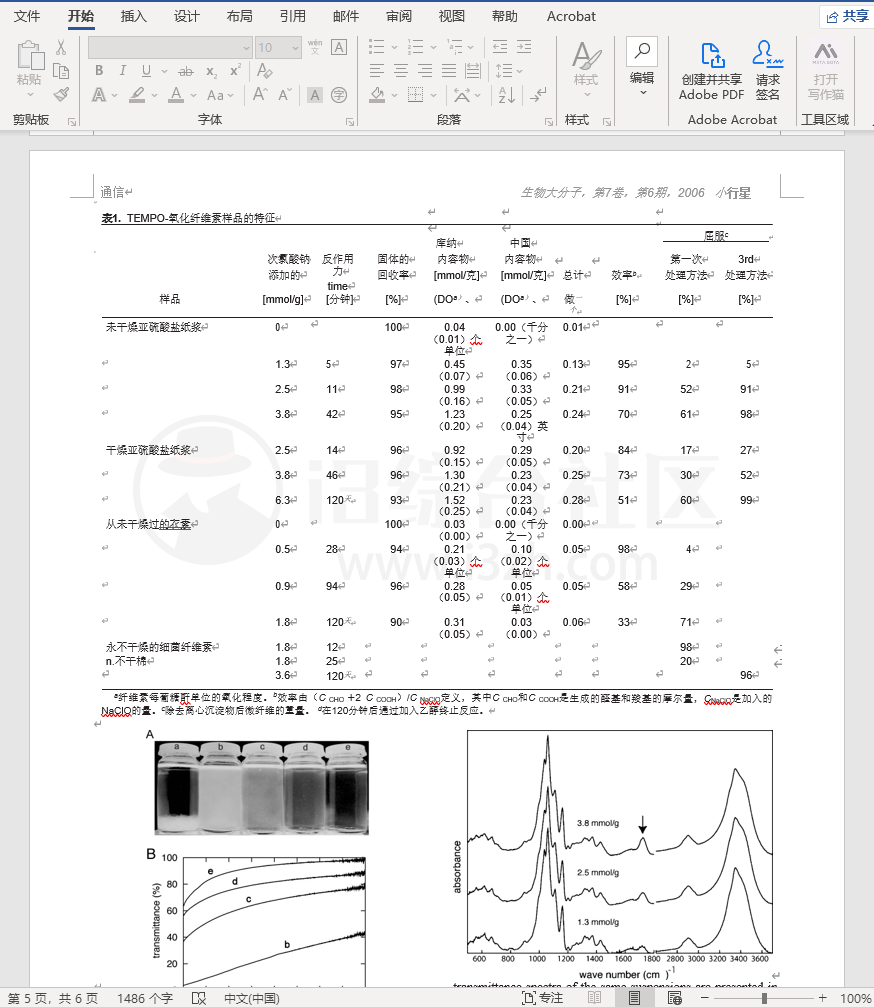Click the Increase Indent icon
The image size is (874, 1007).
[524, 47]
